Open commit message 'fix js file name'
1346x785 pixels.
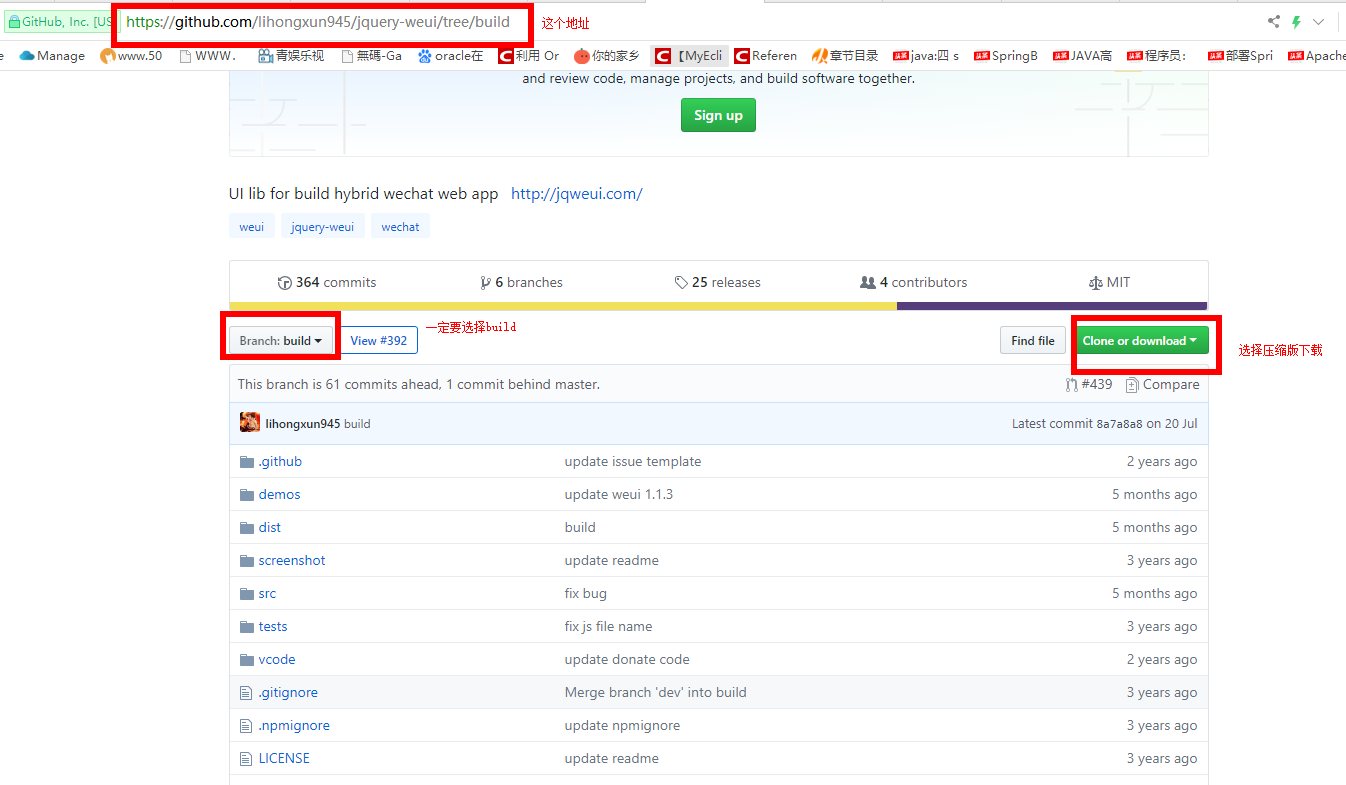[608, 627]
